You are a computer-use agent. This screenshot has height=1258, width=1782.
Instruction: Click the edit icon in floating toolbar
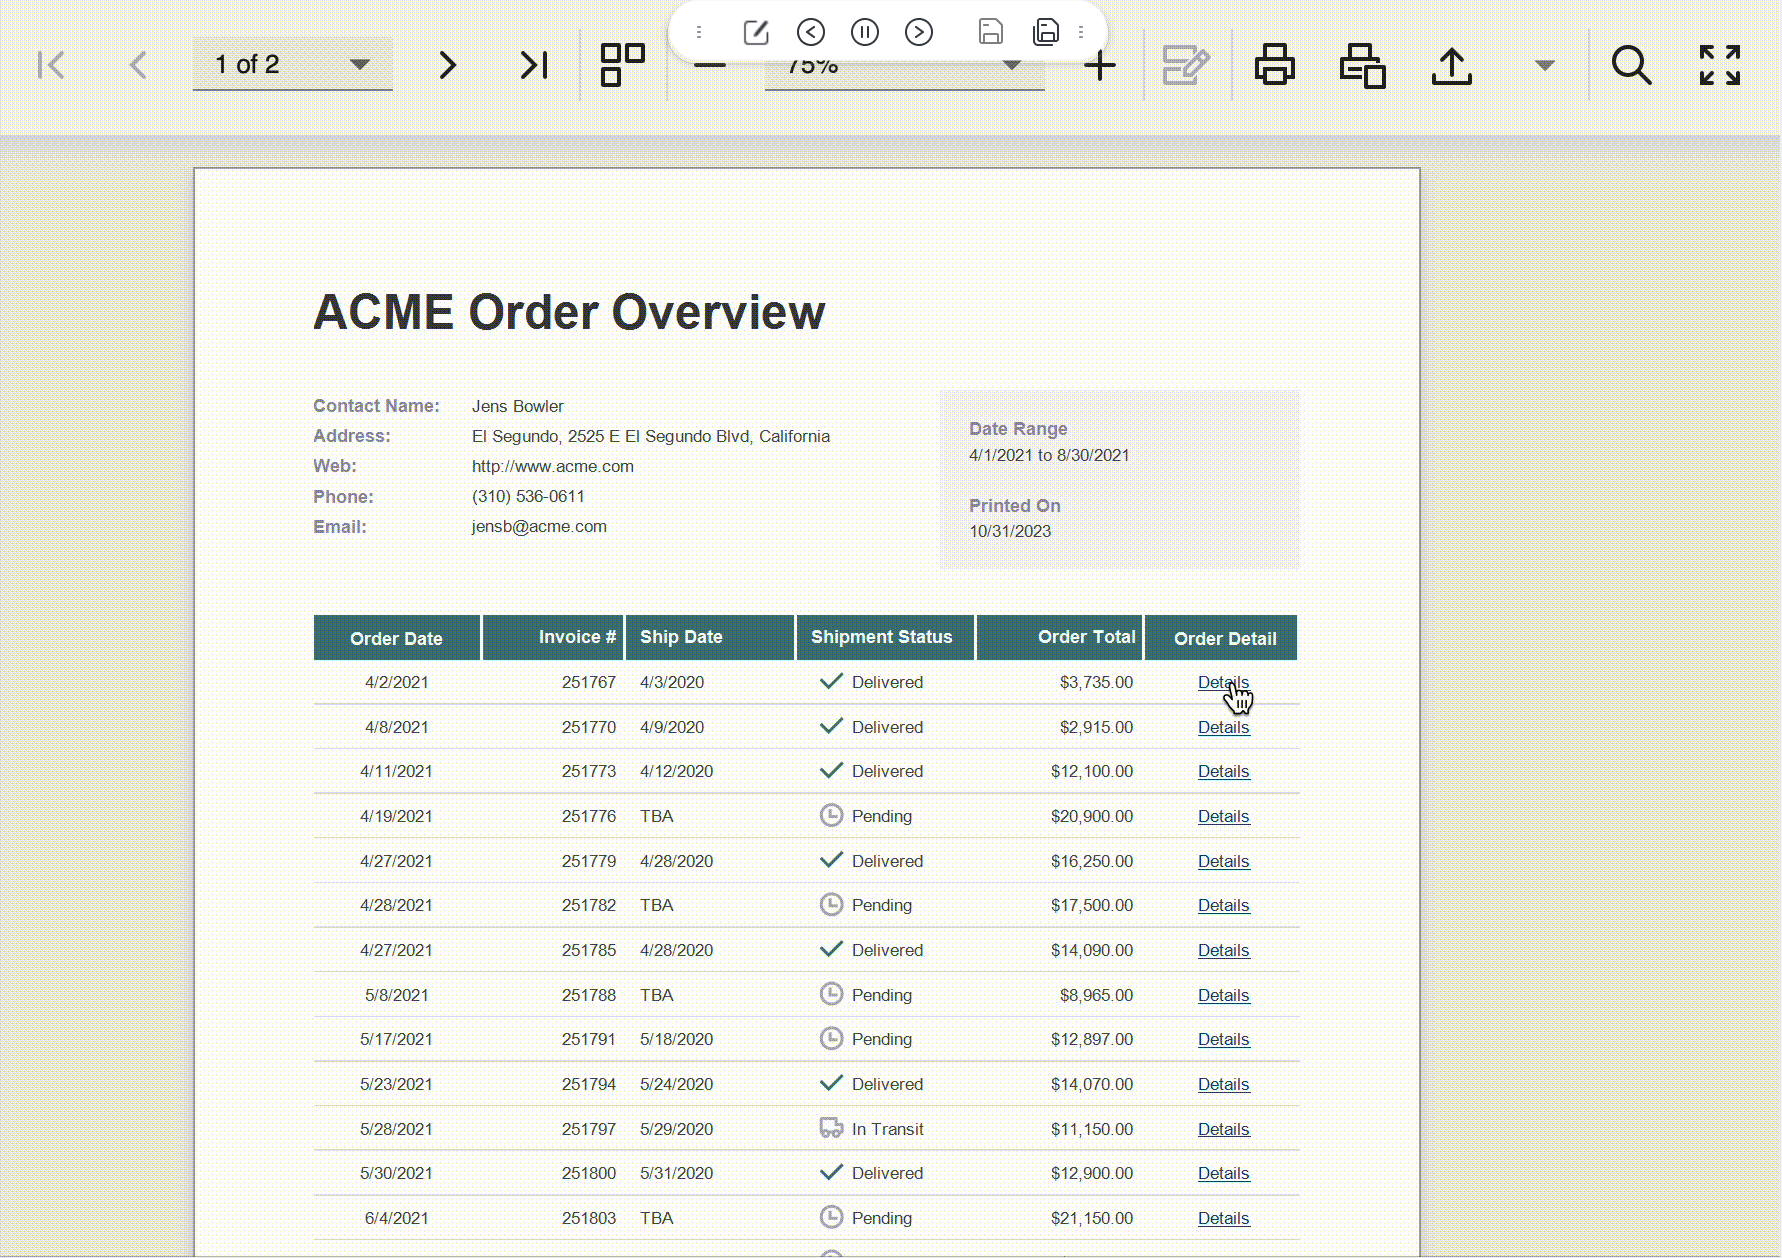point(756,32)
